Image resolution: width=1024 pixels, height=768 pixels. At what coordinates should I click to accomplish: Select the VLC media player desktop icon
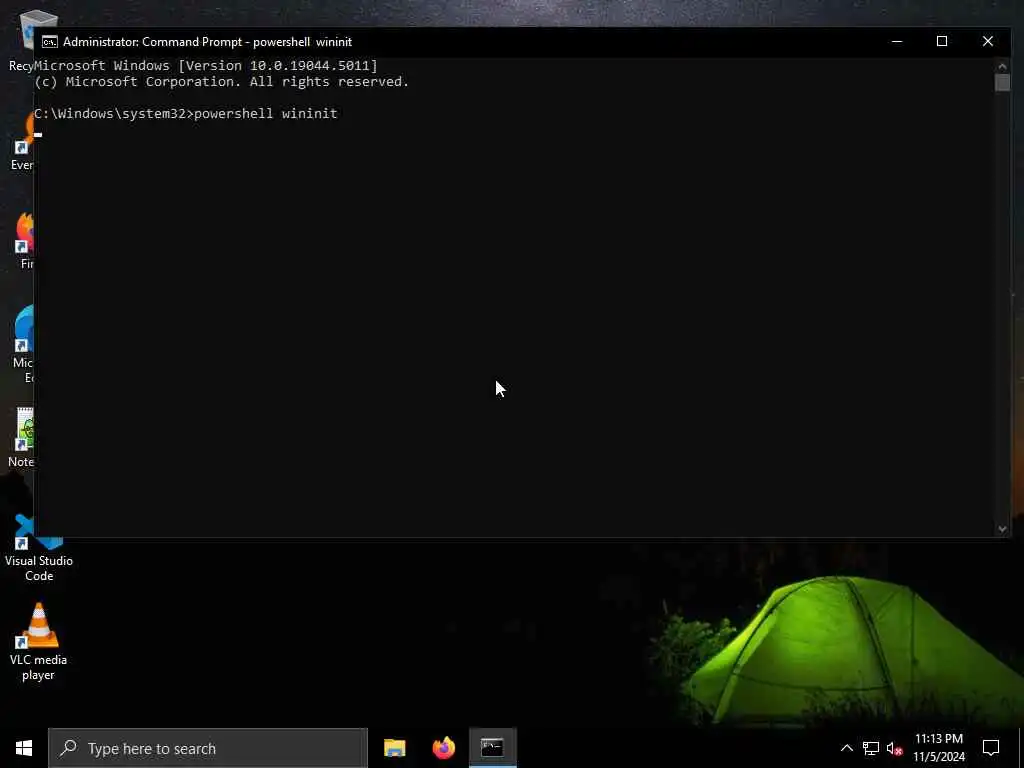39,642
